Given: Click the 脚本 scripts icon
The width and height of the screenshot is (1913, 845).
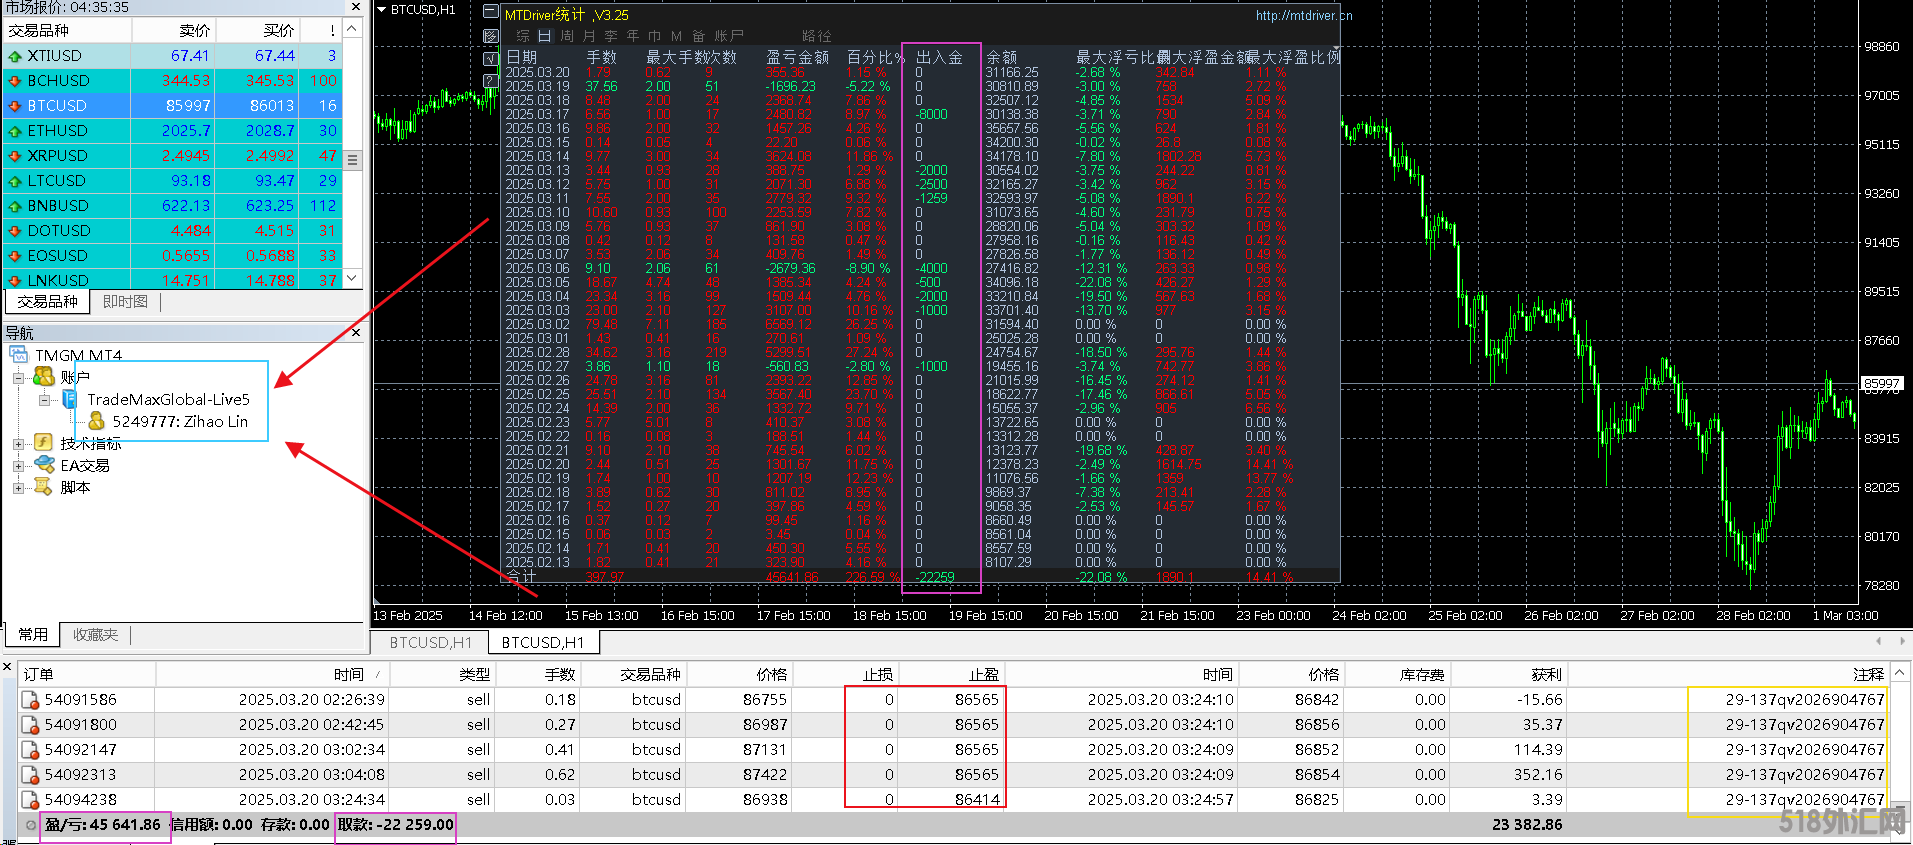Looking at the screenshot, I should [44, 487].
